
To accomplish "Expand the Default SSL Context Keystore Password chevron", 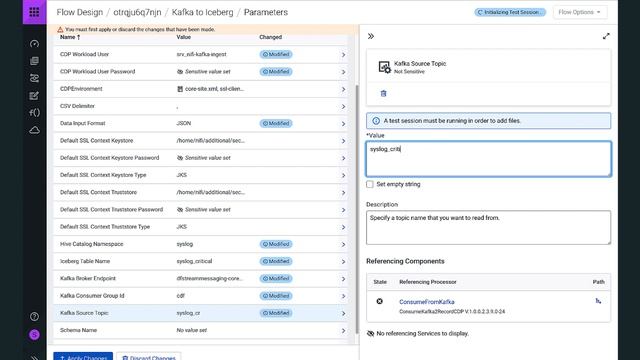I will coord(343,158).
